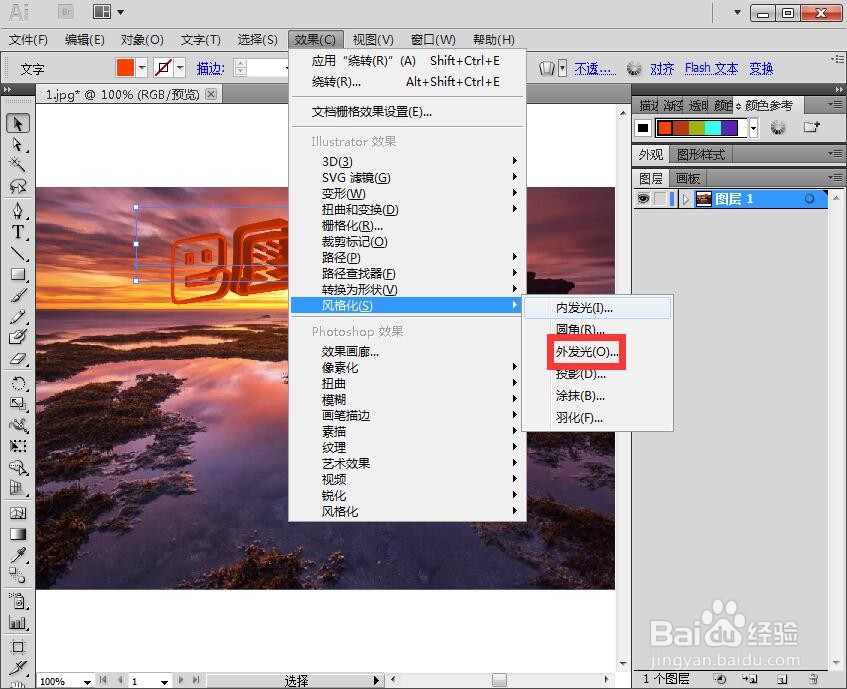Open the Layers panel menu
The height and width of the screenshot is (689, 847).
pyautogui.click(x=836, y=177)
